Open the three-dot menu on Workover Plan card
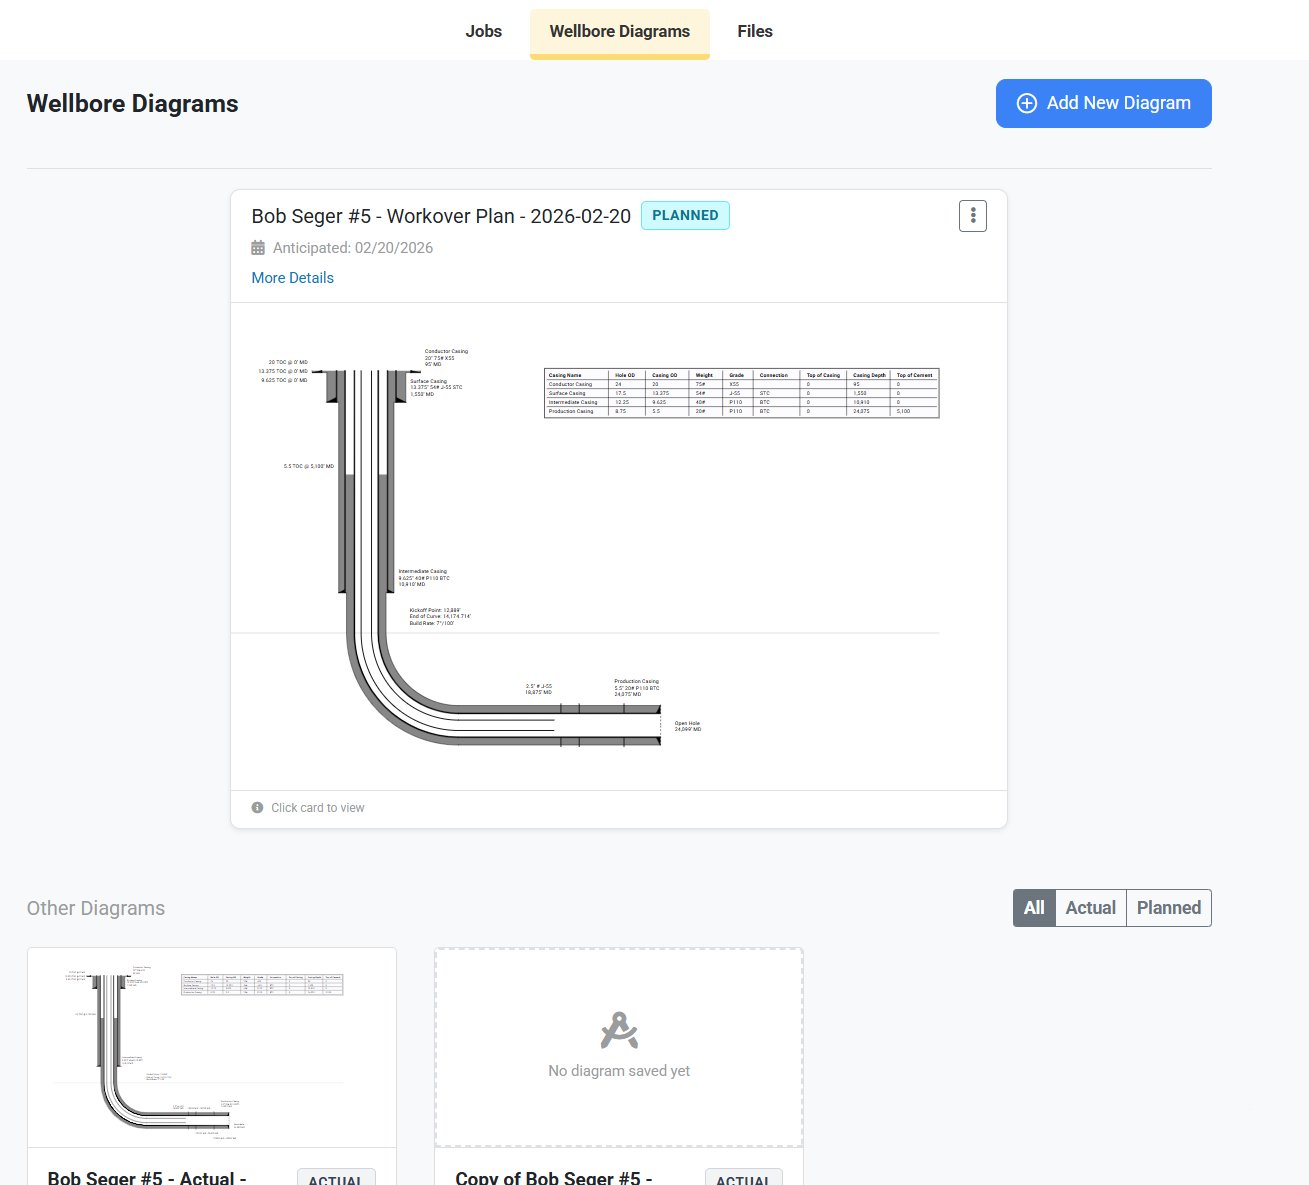This screenshot has height=1185, width=1309. click(973, 216)
